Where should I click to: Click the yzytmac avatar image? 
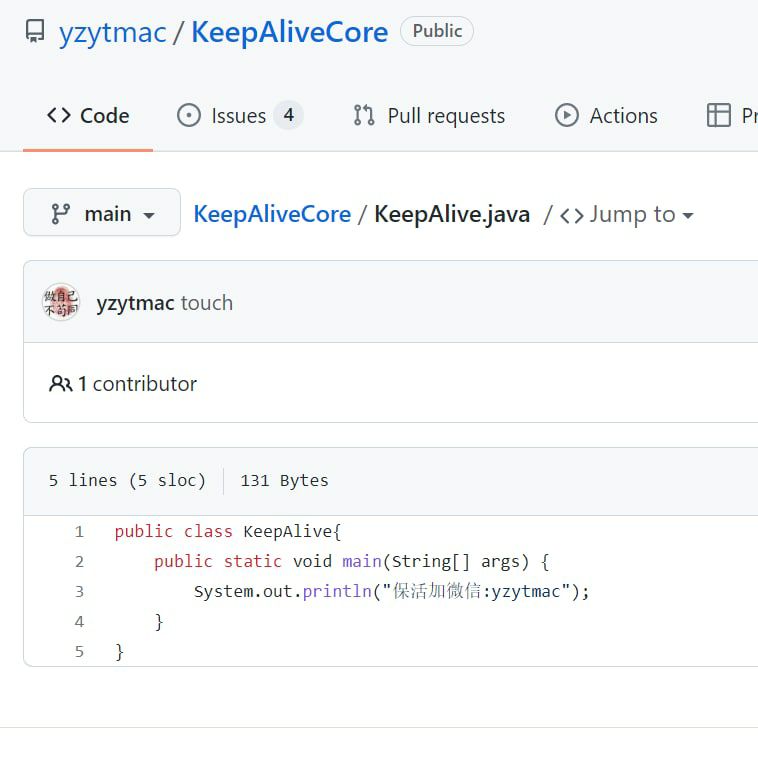point(60,302)
